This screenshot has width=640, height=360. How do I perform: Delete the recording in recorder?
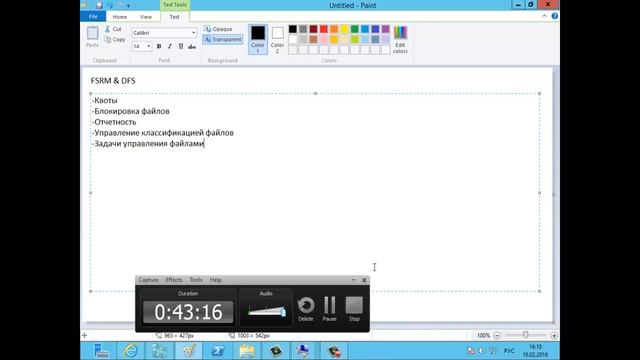(306, 309)
